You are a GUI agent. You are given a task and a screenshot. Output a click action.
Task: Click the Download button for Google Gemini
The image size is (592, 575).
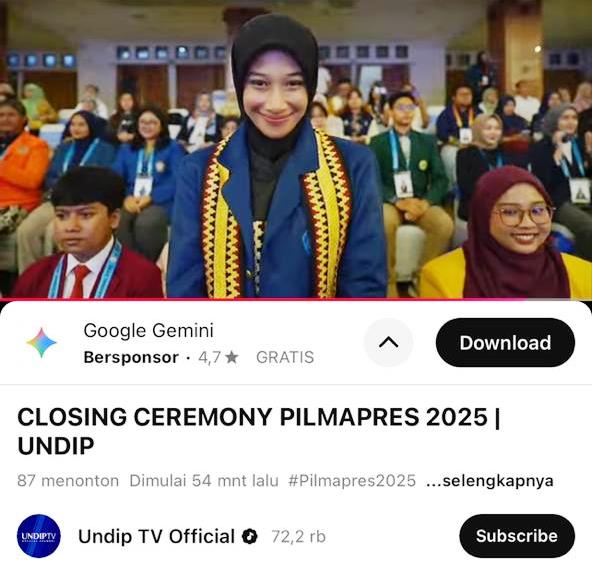pyautogui.click(x=505, y=342)
